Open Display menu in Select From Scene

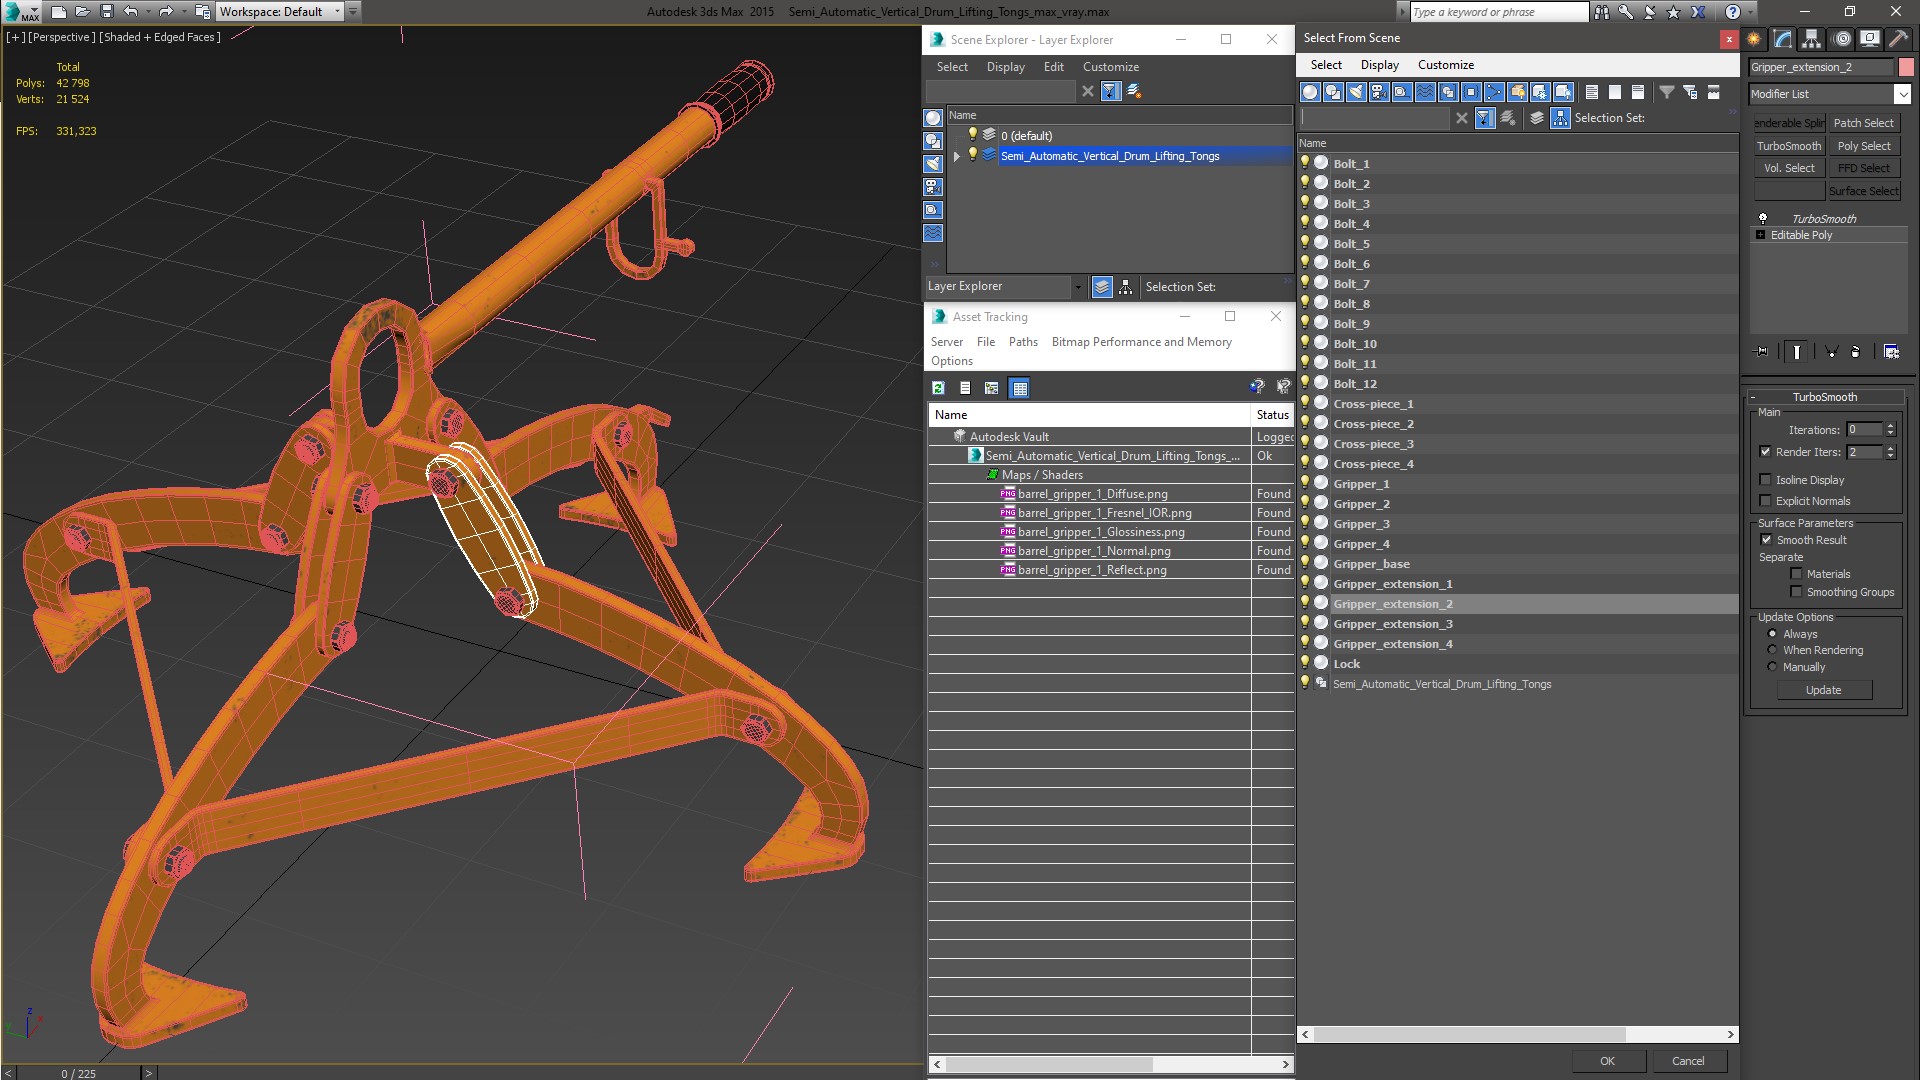1379,65
